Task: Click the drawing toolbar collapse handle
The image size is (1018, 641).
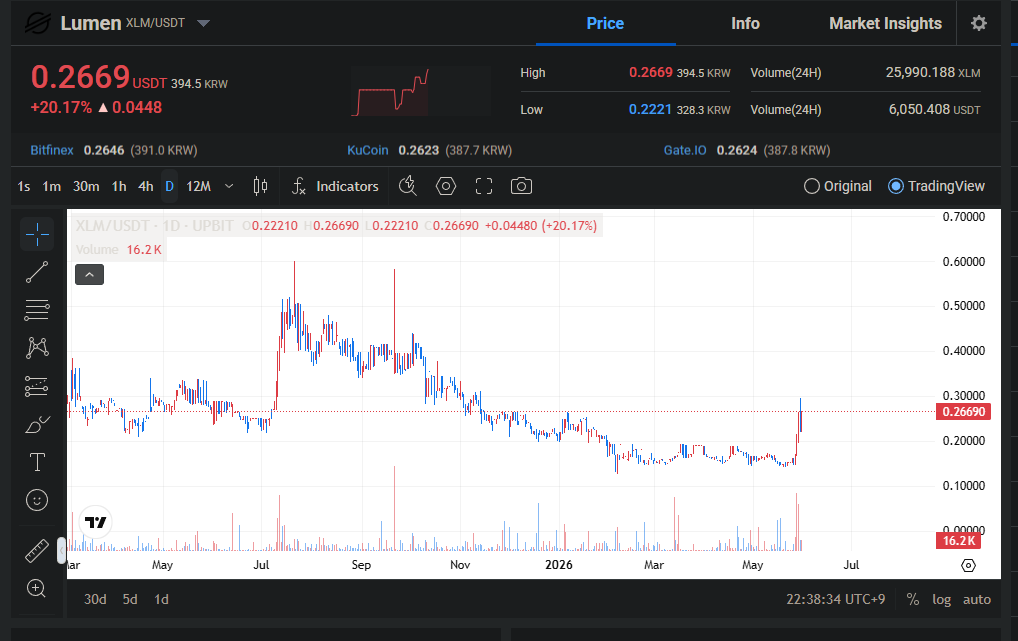Action: (61, 551)
